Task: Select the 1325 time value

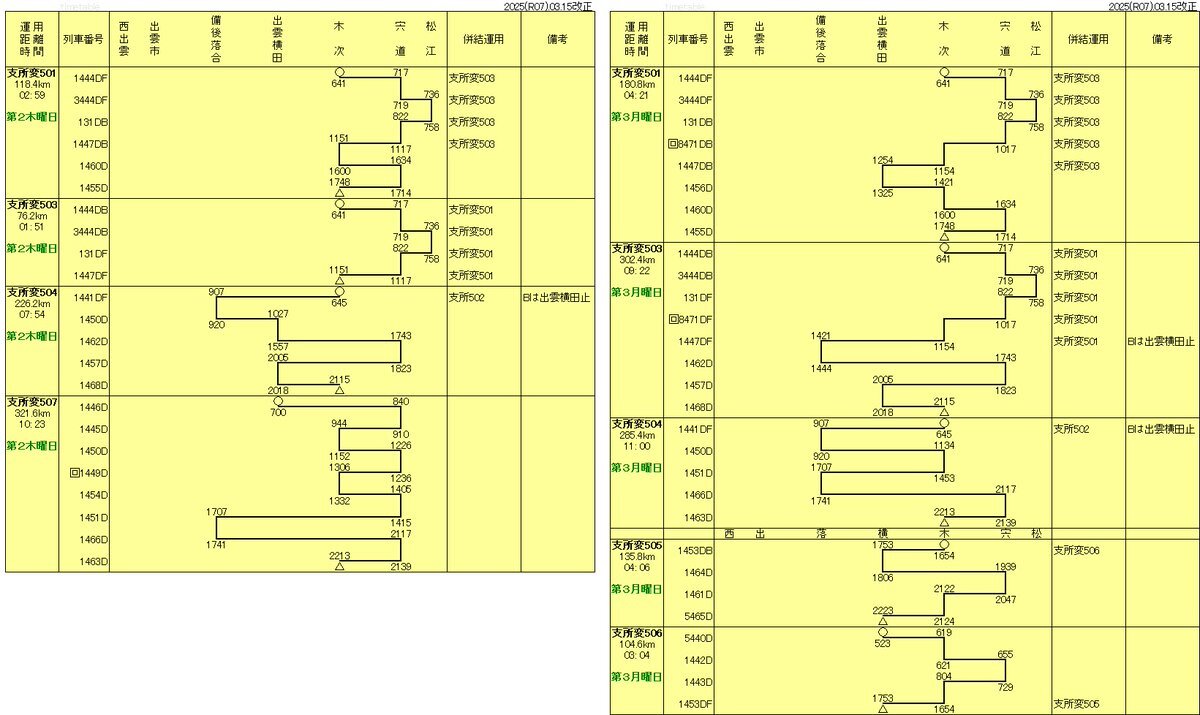Action: [883, 193]
